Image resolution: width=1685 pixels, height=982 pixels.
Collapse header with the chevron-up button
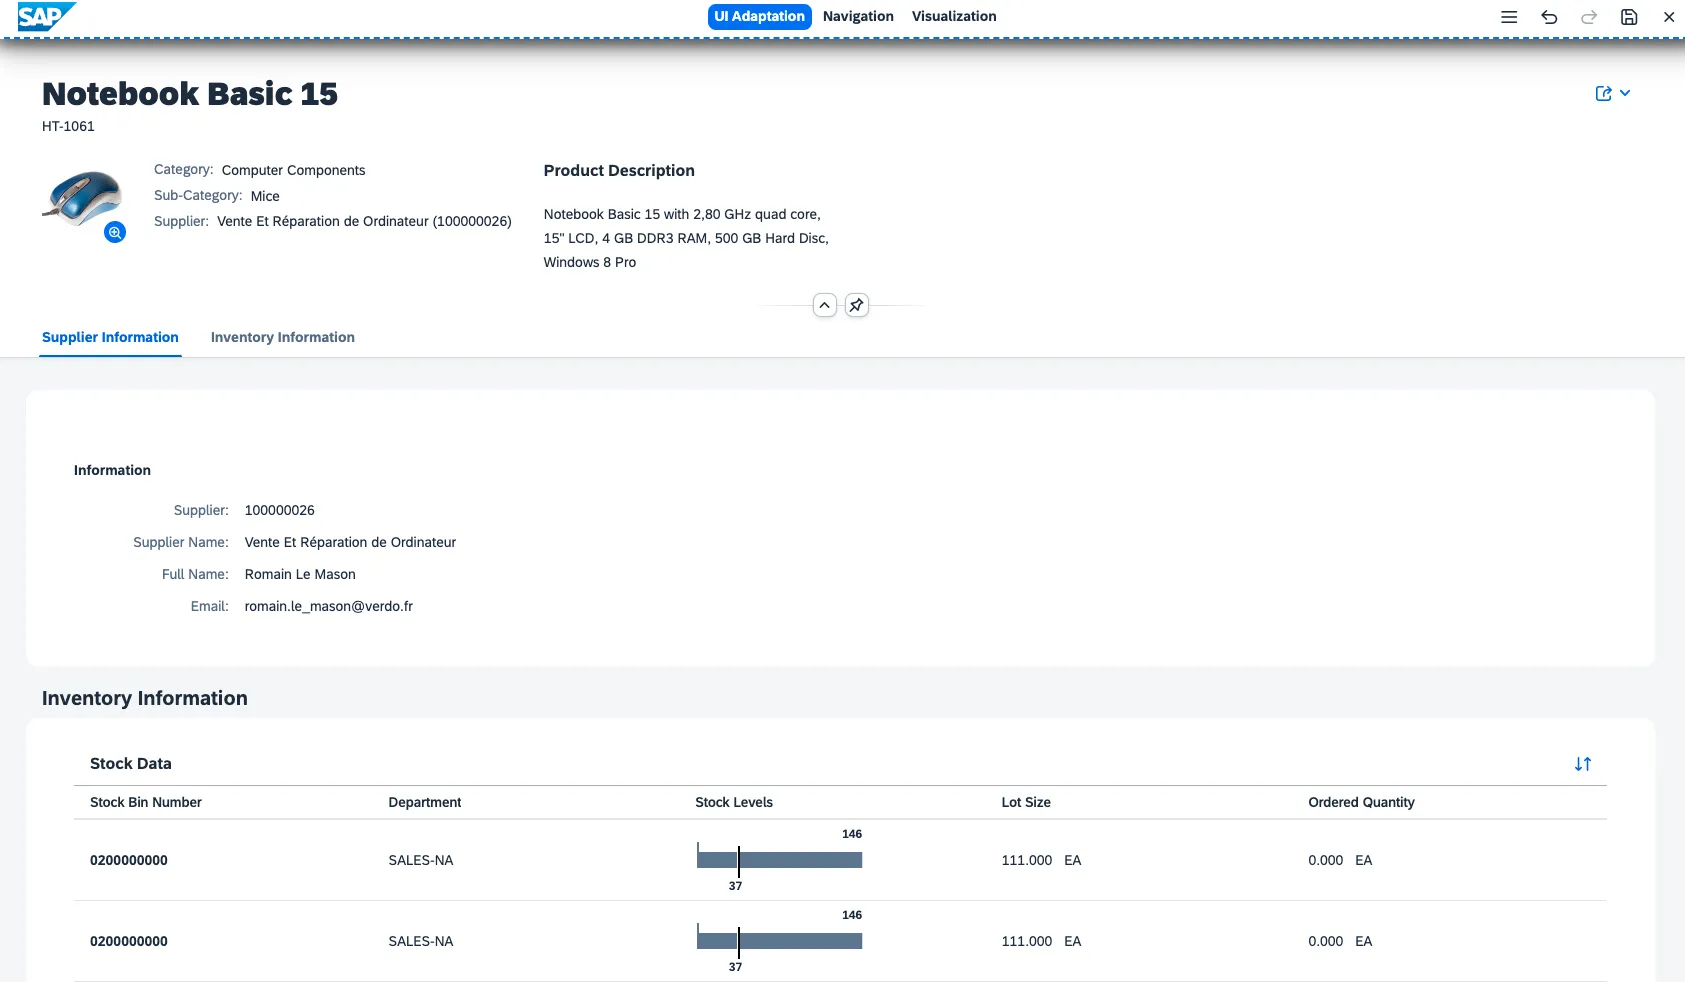pos(824,305)
